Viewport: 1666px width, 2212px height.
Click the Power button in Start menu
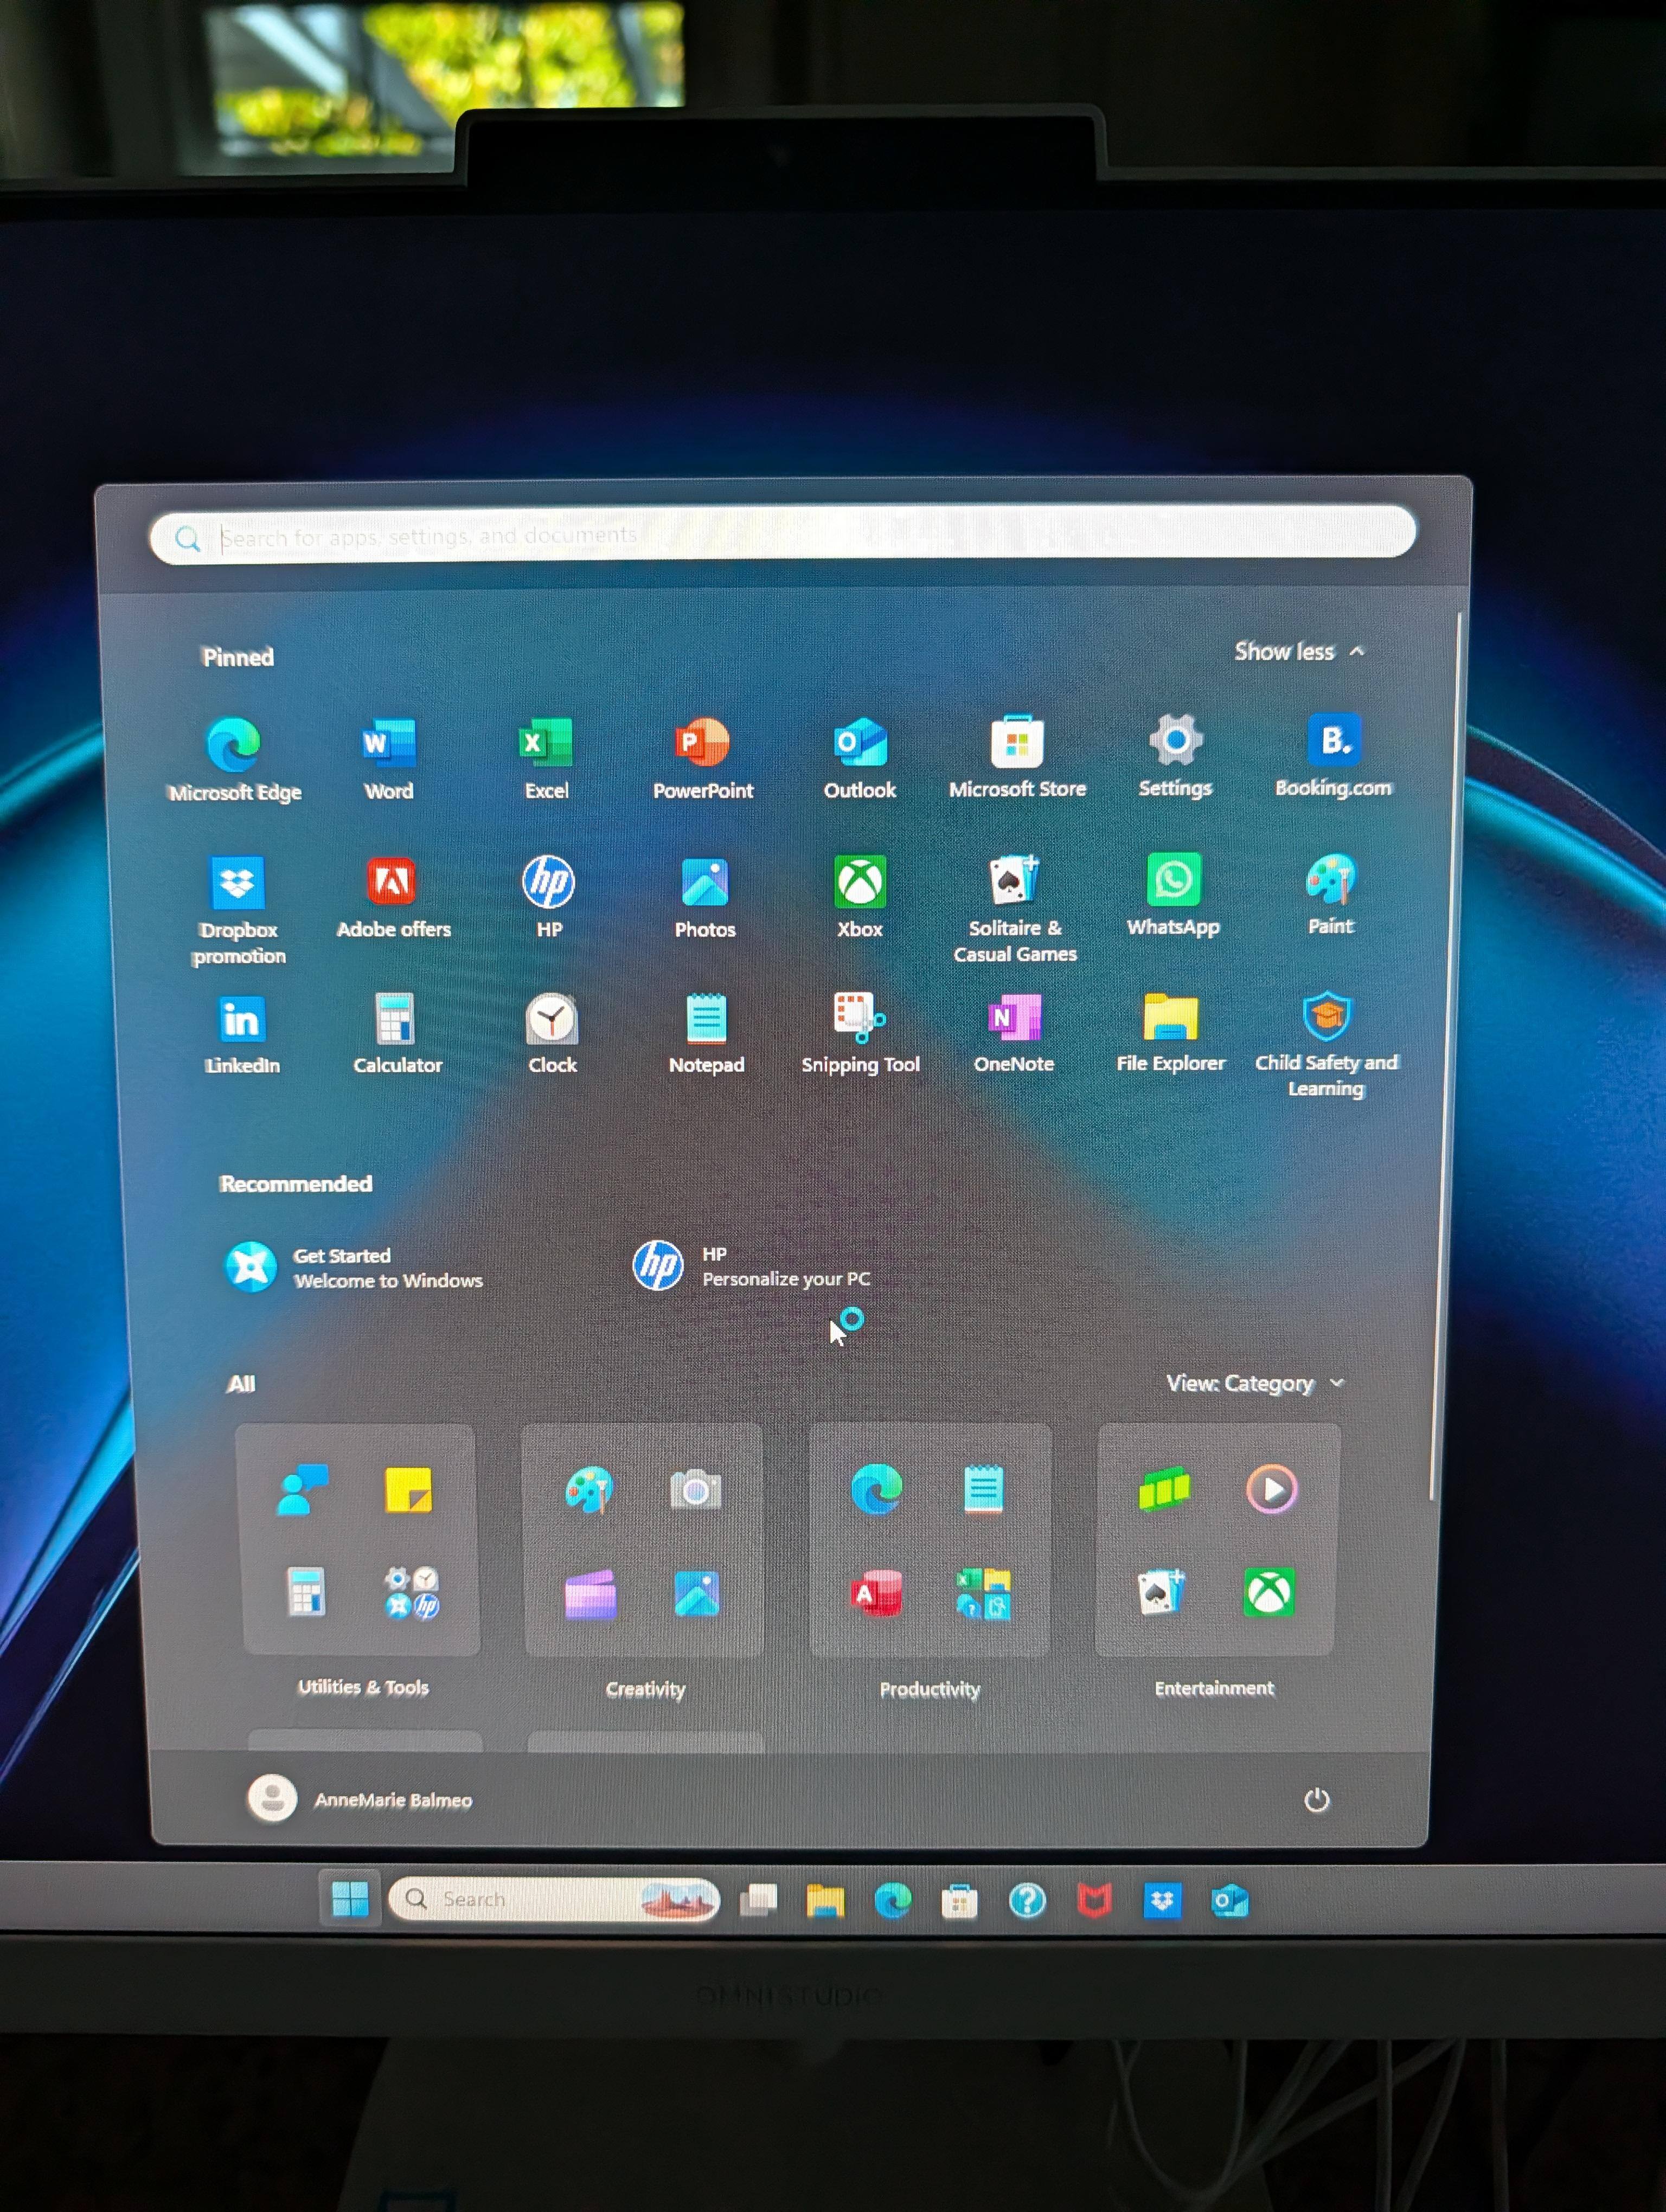tap(1317, 1799)
